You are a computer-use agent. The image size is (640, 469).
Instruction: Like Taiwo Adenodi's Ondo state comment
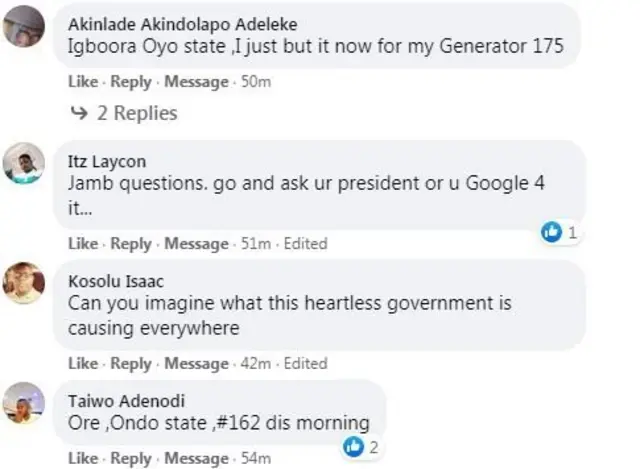tap(83, 458)
